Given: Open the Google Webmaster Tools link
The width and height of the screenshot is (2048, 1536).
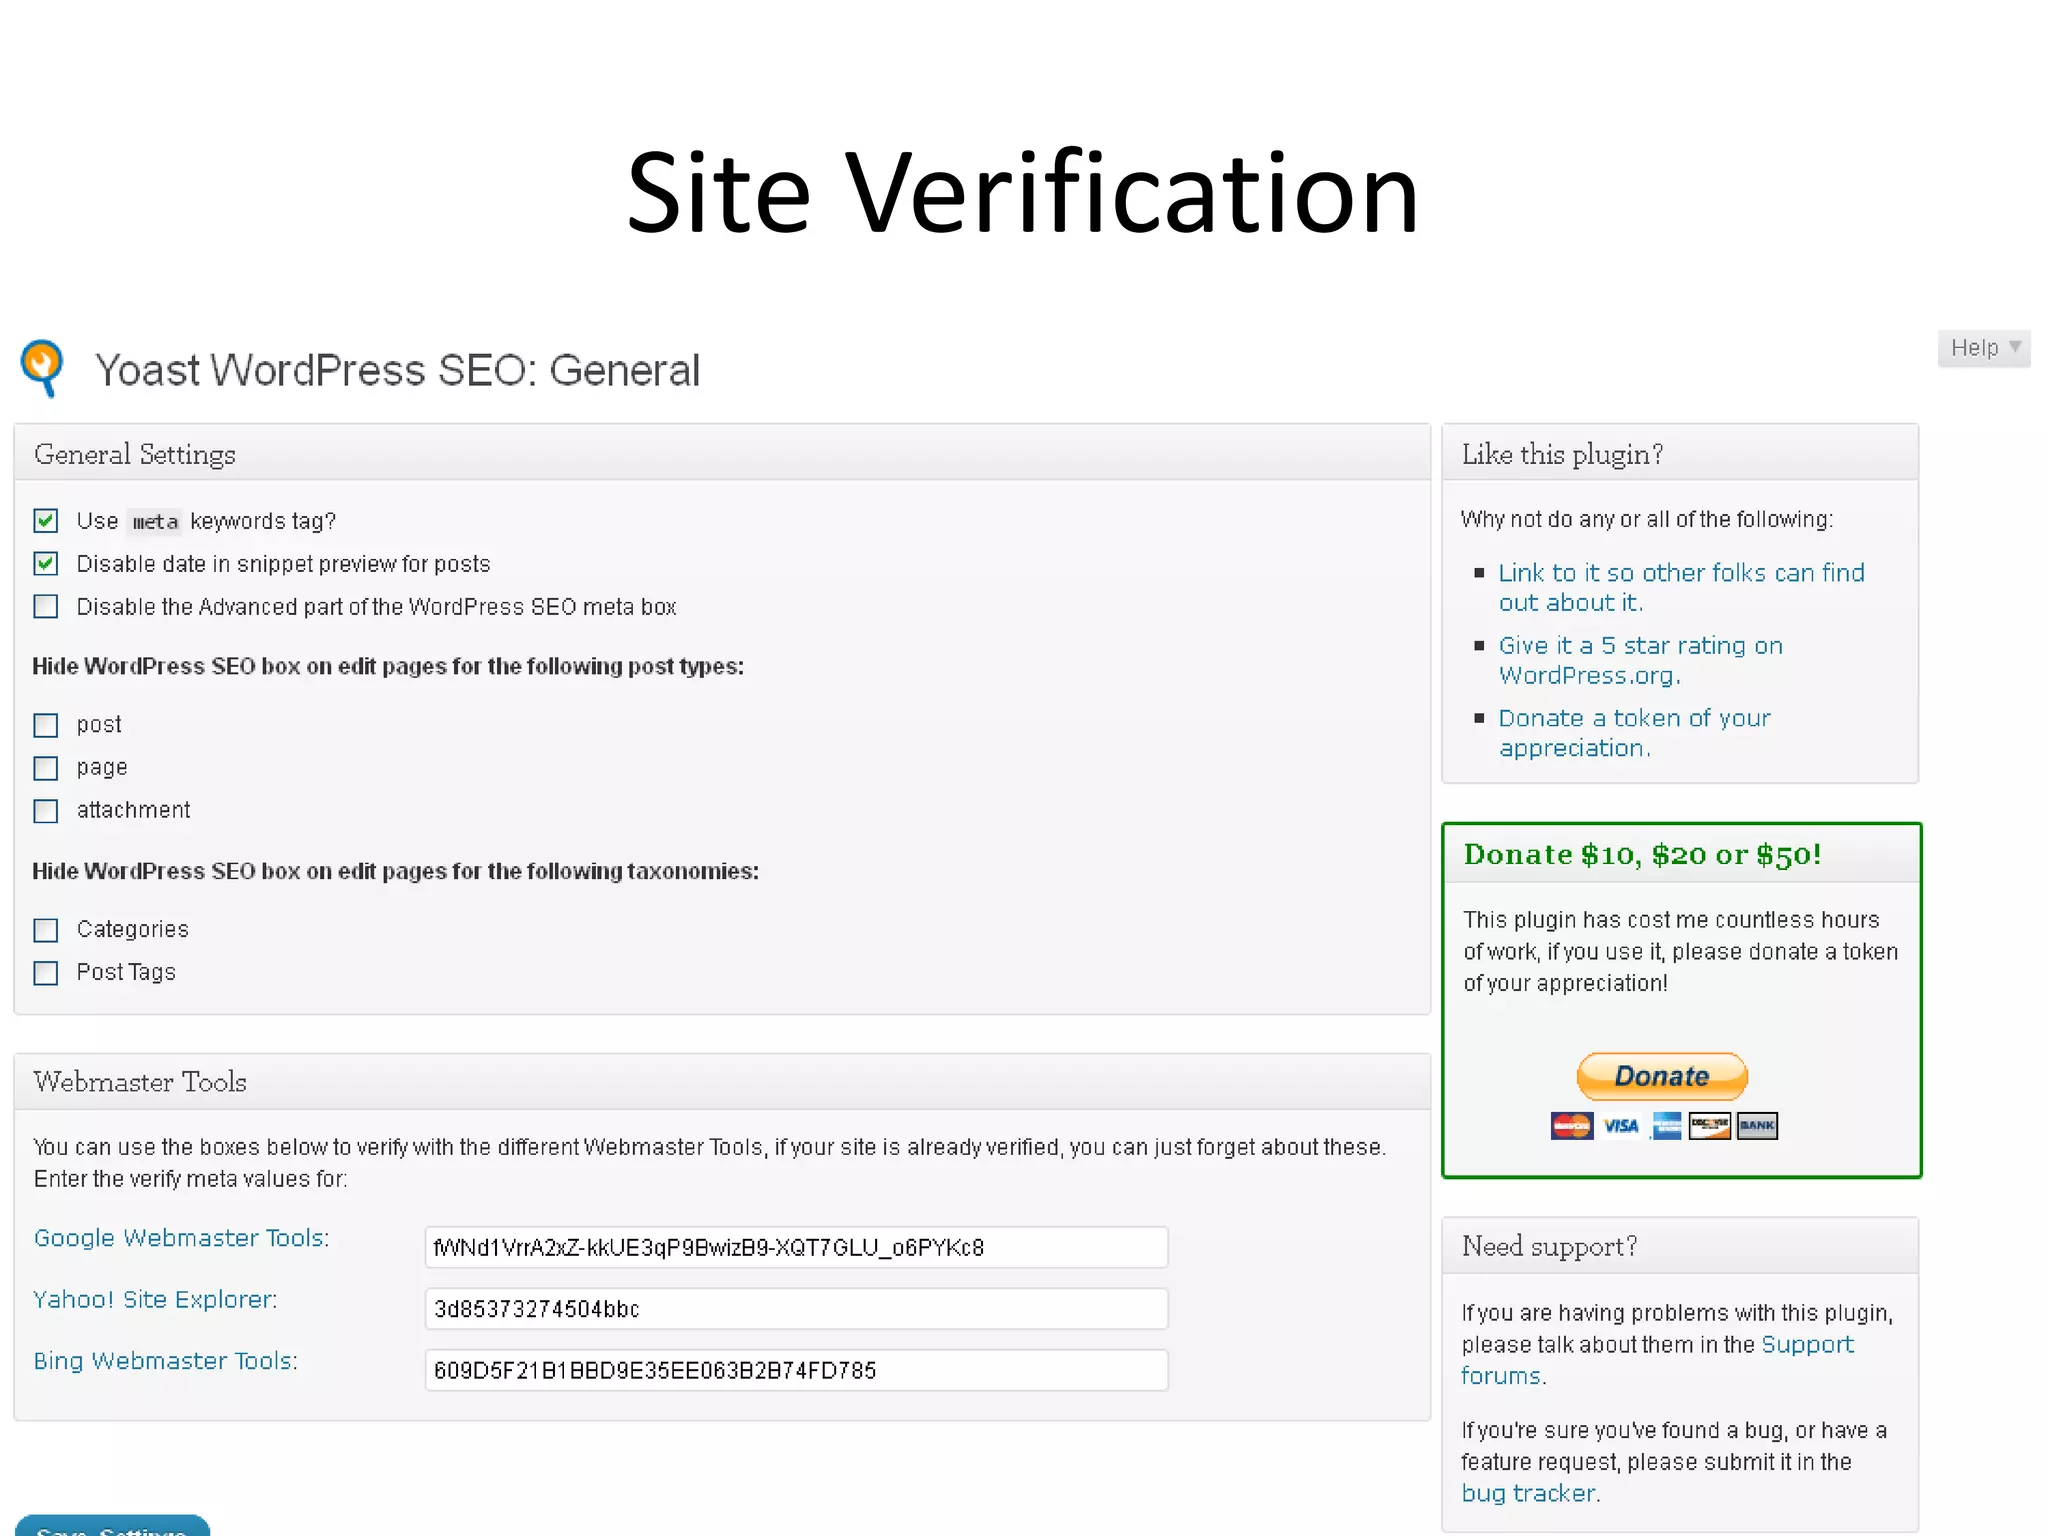Looking at the screenshot, I should 181,1238.
